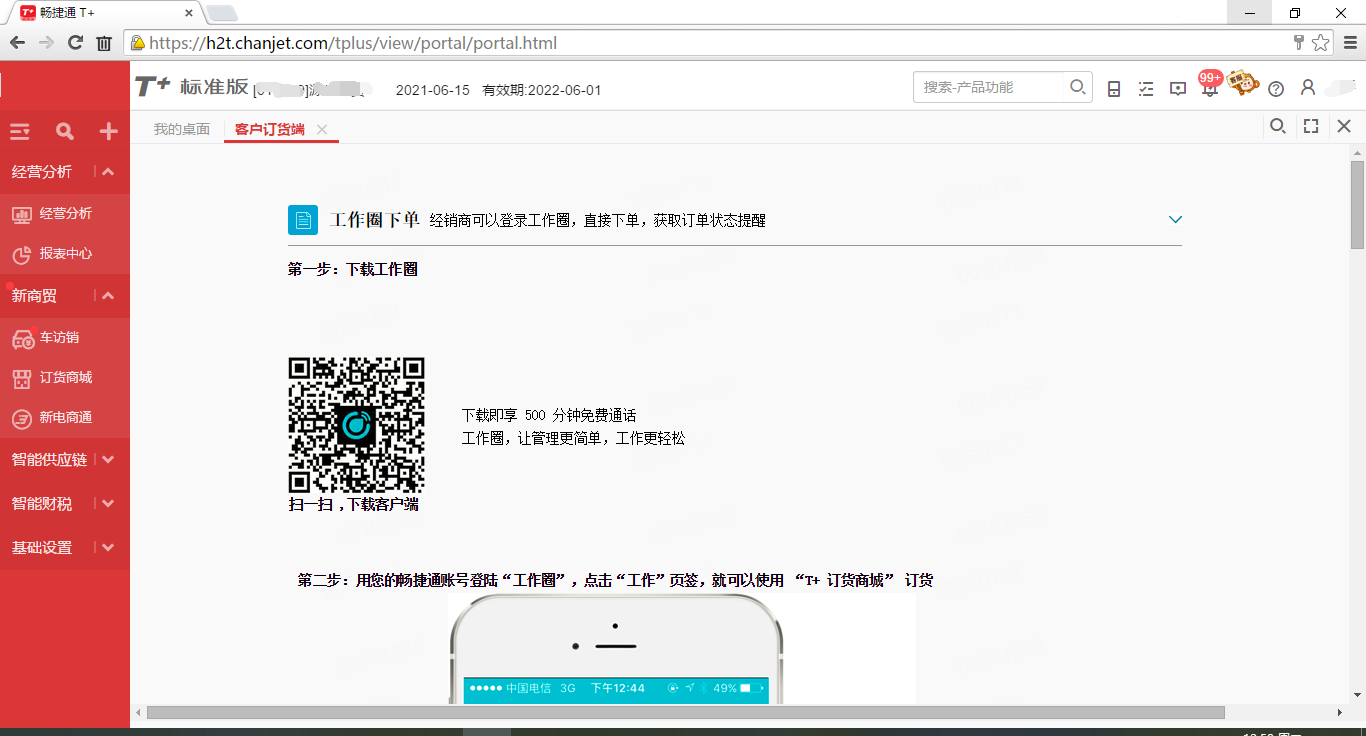
Task: Close all tabs X icon in tab bar
Action: tap(1344, 126)
